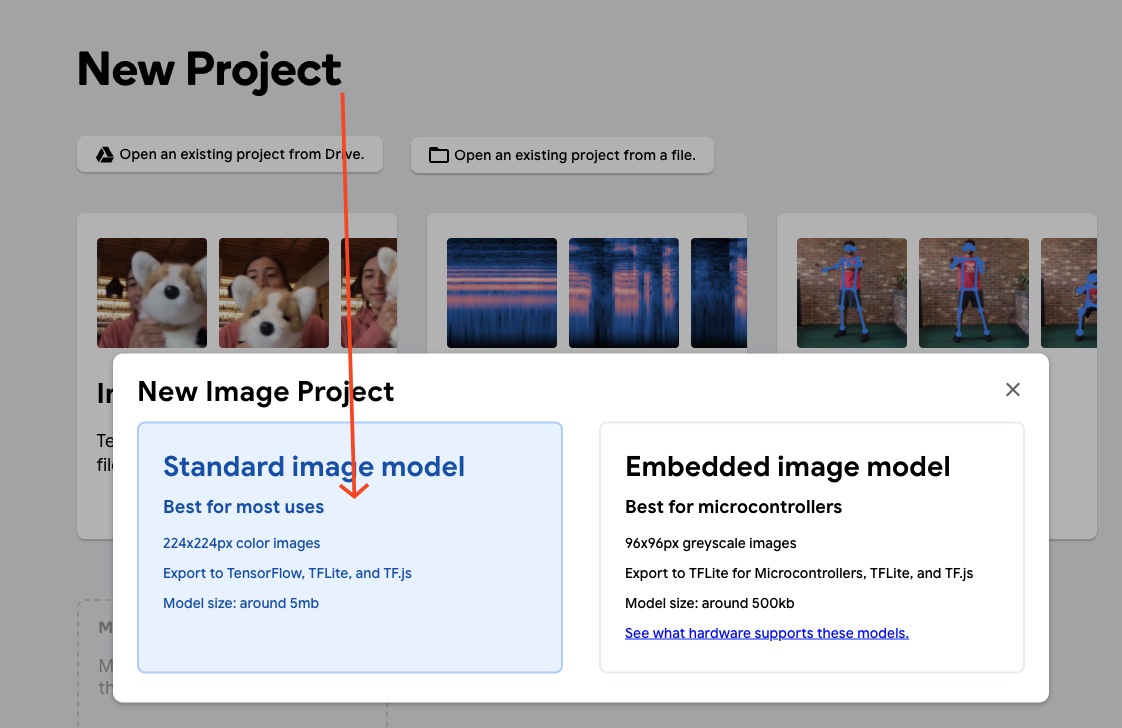The height and width of the screenshot is (728, 1122).
Task: Click 'Best for microcontrollers' text
Action: 733,507
